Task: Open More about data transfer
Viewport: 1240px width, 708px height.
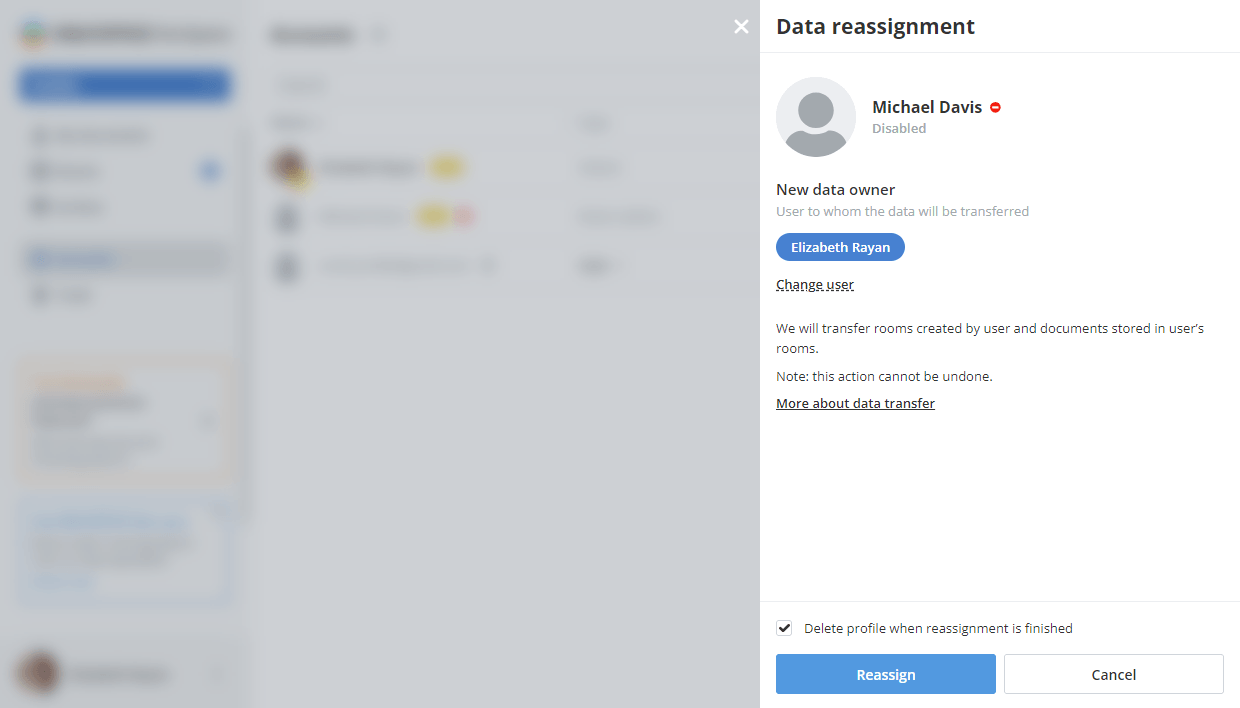Action: [855, 404]
